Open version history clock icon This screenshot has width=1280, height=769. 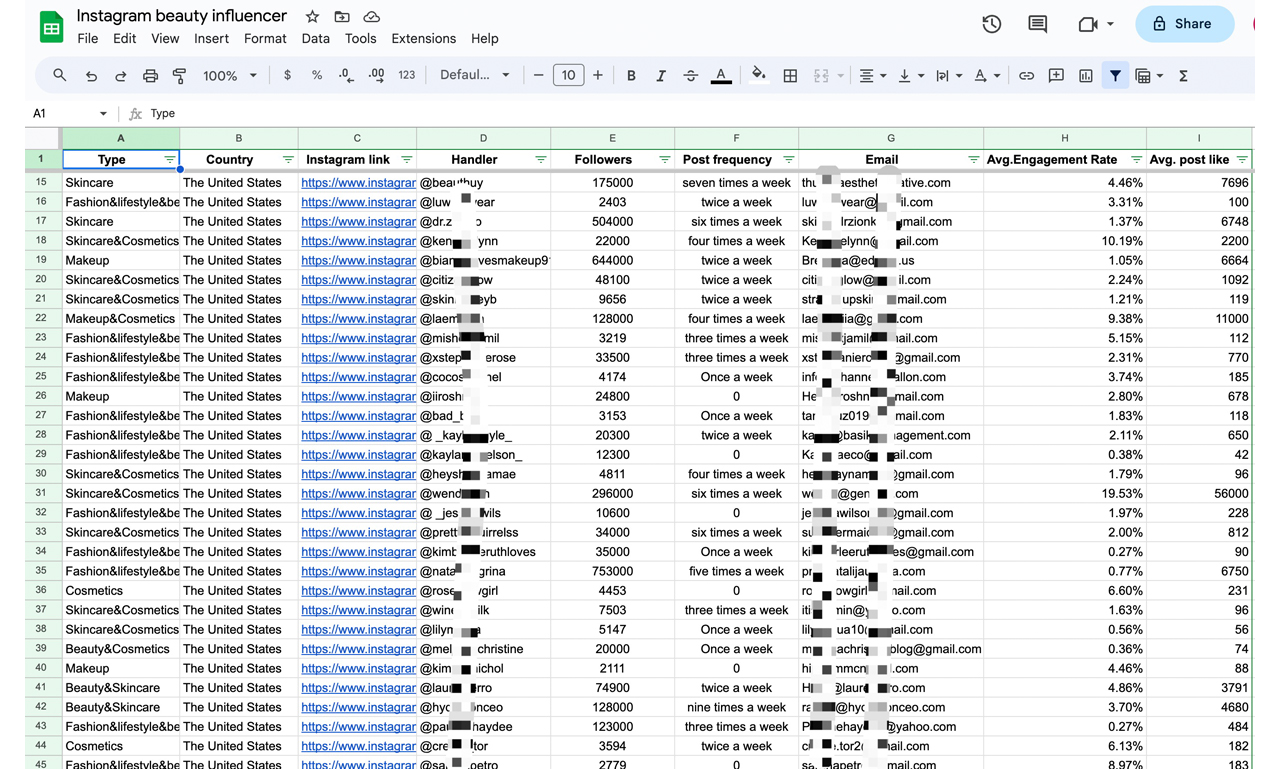coord(991,24)
